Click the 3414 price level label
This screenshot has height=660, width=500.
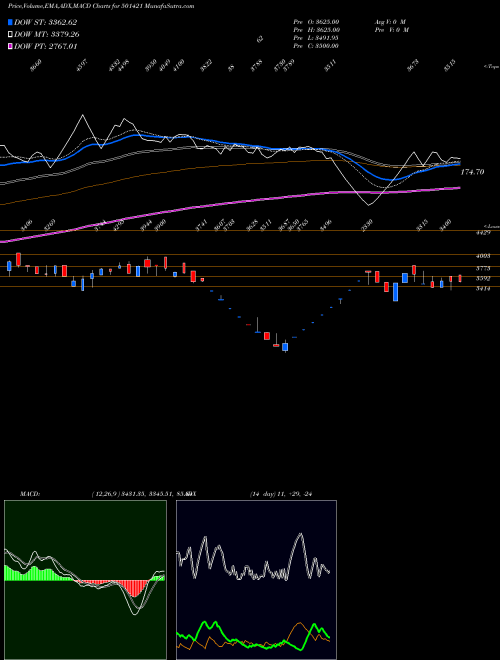(483, 289)
